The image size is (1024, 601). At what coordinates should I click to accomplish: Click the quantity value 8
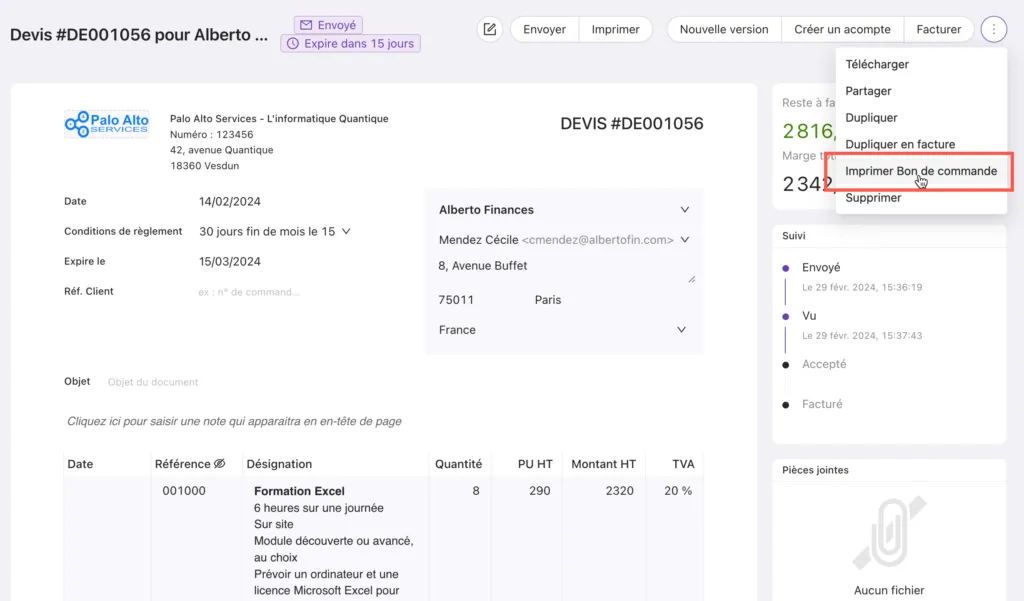476,491
